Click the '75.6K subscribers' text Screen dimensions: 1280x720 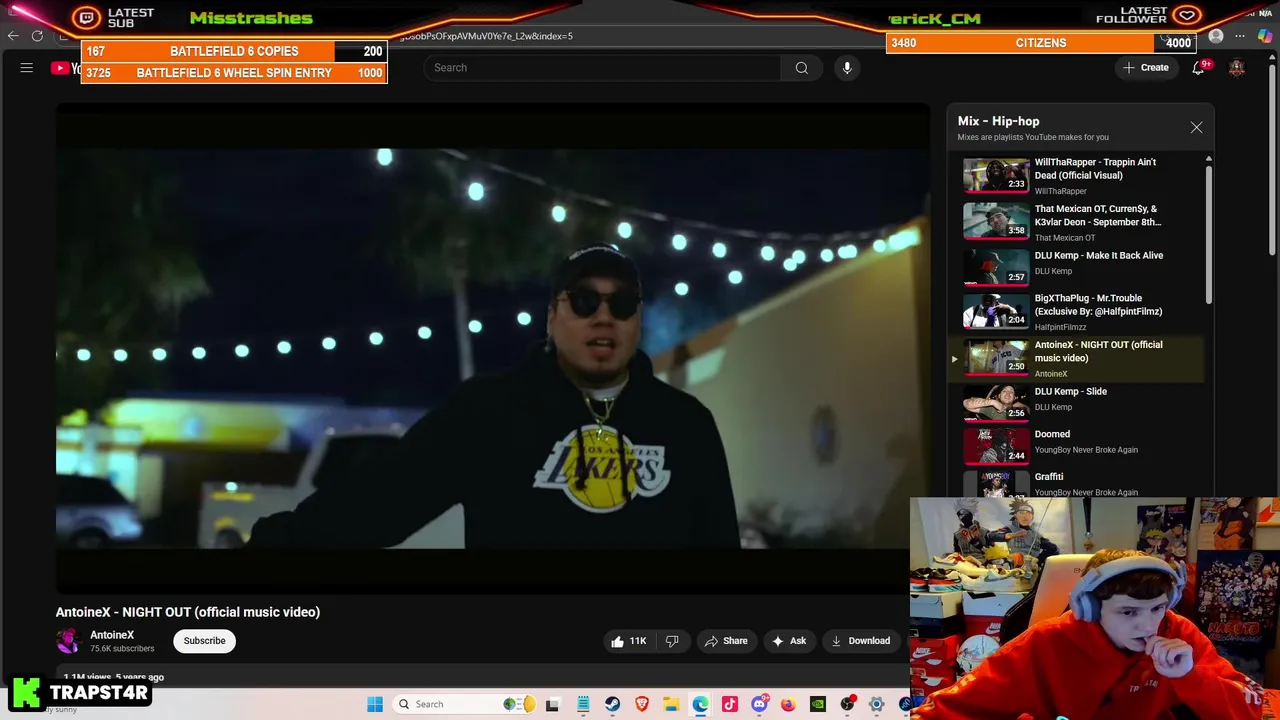coord(122,649)
